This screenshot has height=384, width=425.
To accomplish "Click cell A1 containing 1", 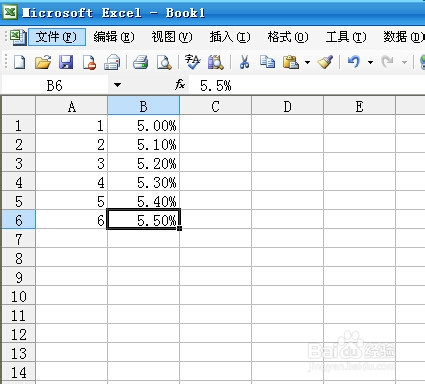I will (72, 125).
